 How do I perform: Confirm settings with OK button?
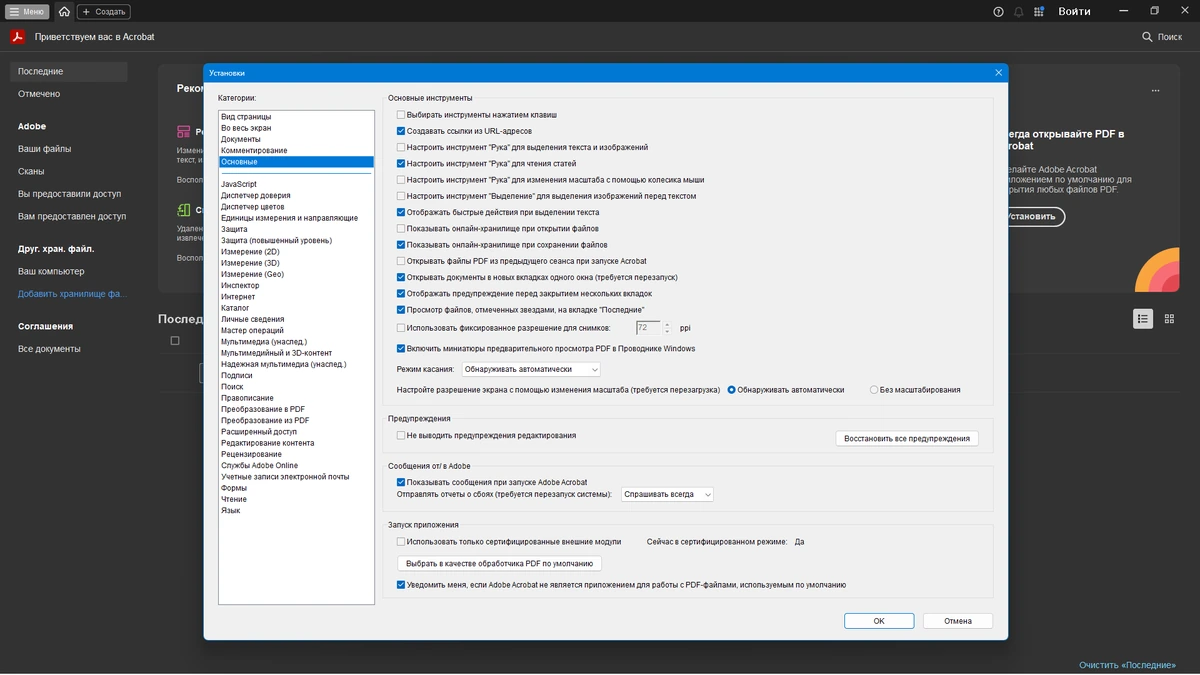pyautogui.click(x=879, y=621)
